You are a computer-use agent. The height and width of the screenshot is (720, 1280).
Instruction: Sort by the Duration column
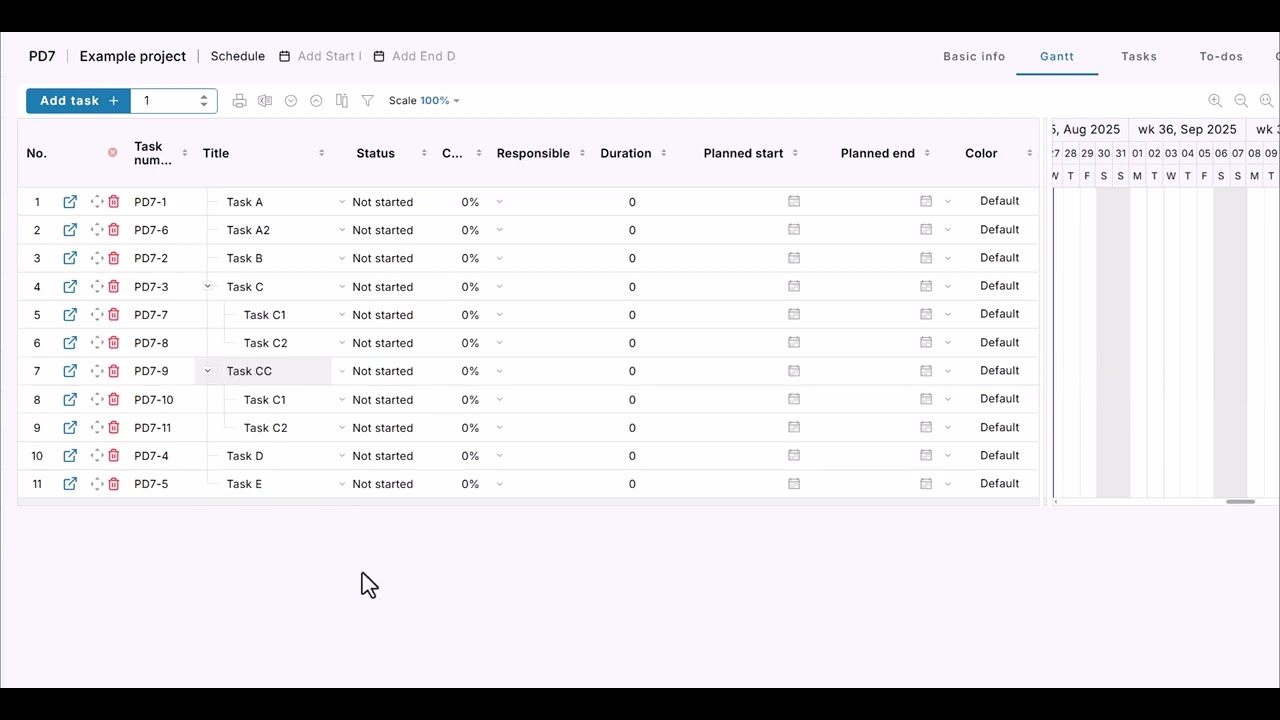[663, 153]
